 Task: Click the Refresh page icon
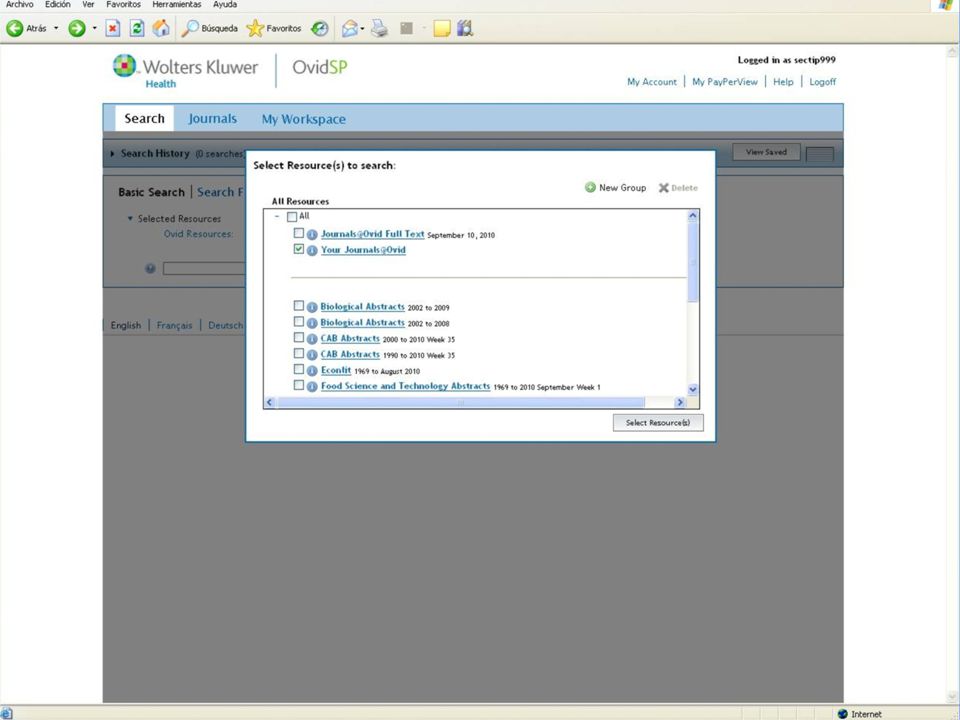click(137, 28)
